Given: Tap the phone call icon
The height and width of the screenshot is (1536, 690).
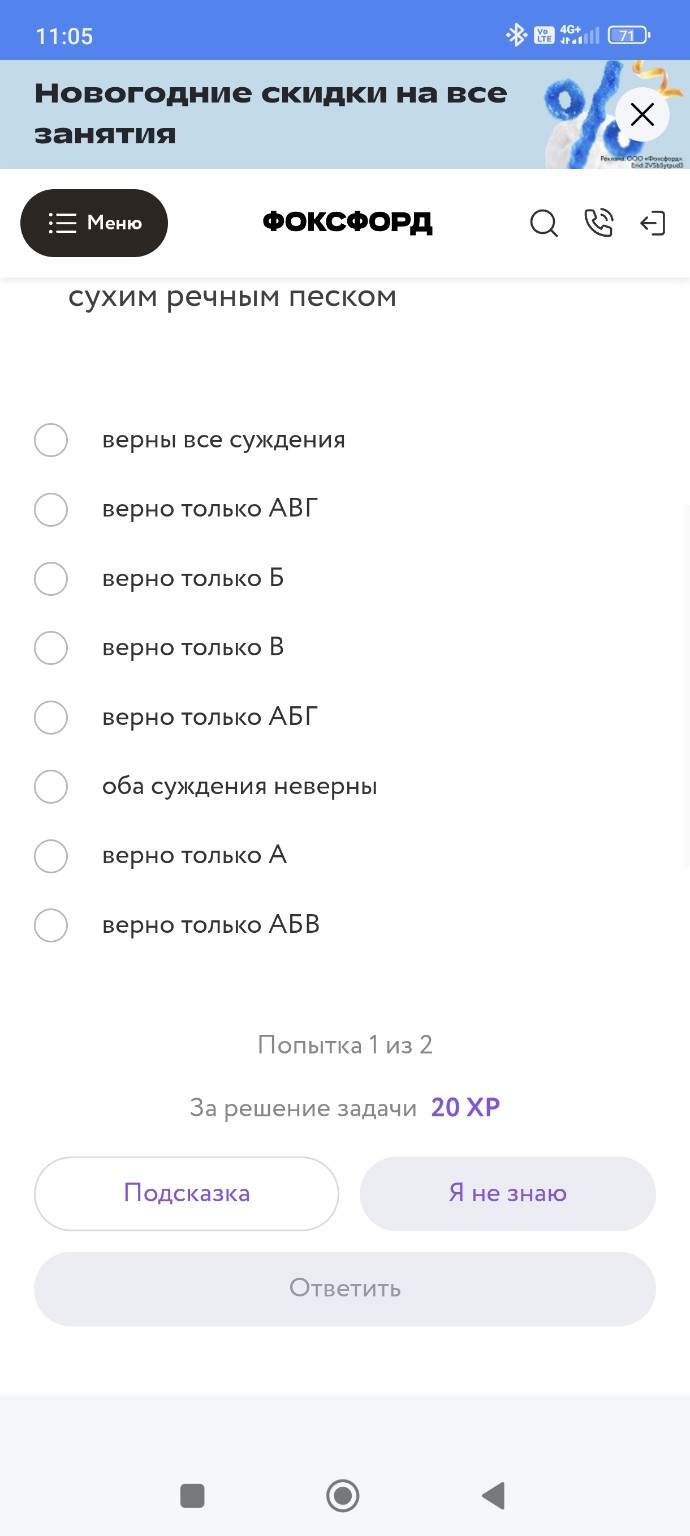Looking at the screenshot, I should 599,224.
